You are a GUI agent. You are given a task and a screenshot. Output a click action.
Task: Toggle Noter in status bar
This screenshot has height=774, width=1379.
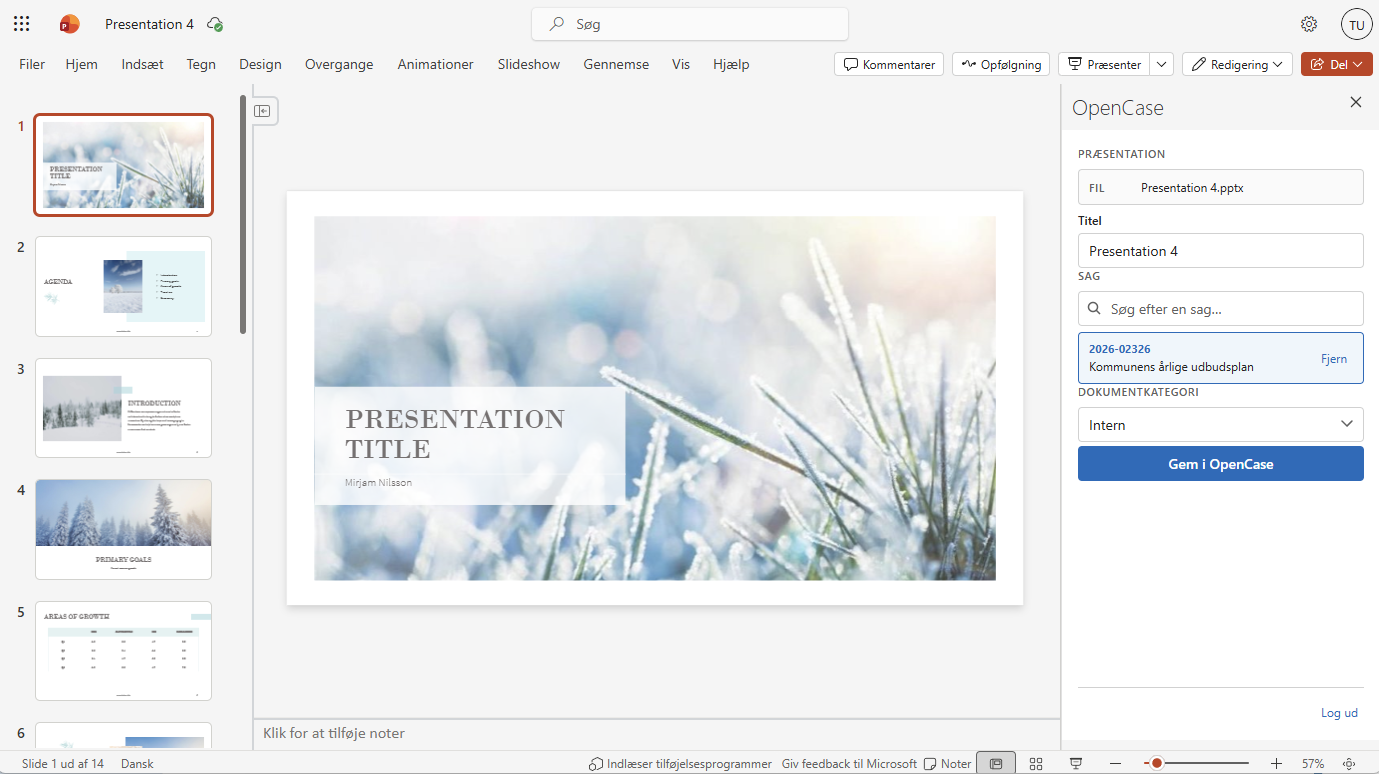pyautogui.click(x=947, y=763)
